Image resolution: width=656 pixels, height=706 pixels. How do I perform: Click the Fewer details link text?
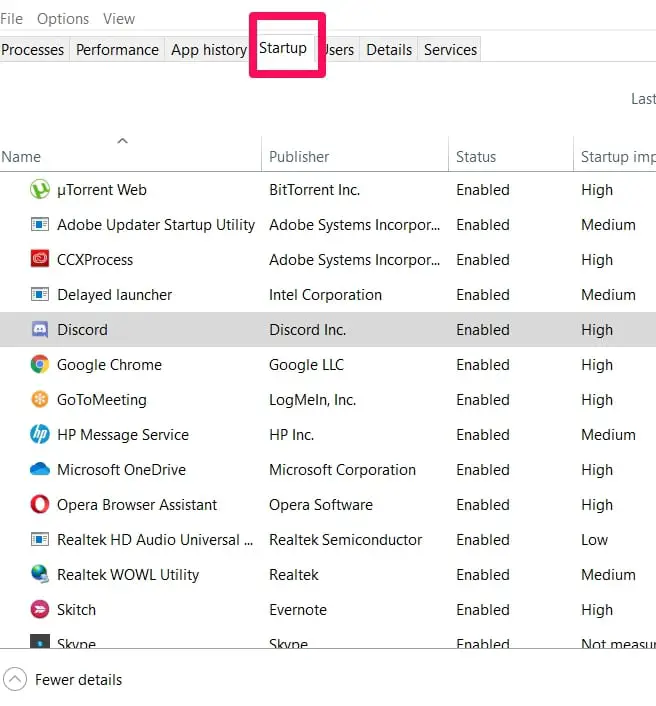tap(78, 679)
